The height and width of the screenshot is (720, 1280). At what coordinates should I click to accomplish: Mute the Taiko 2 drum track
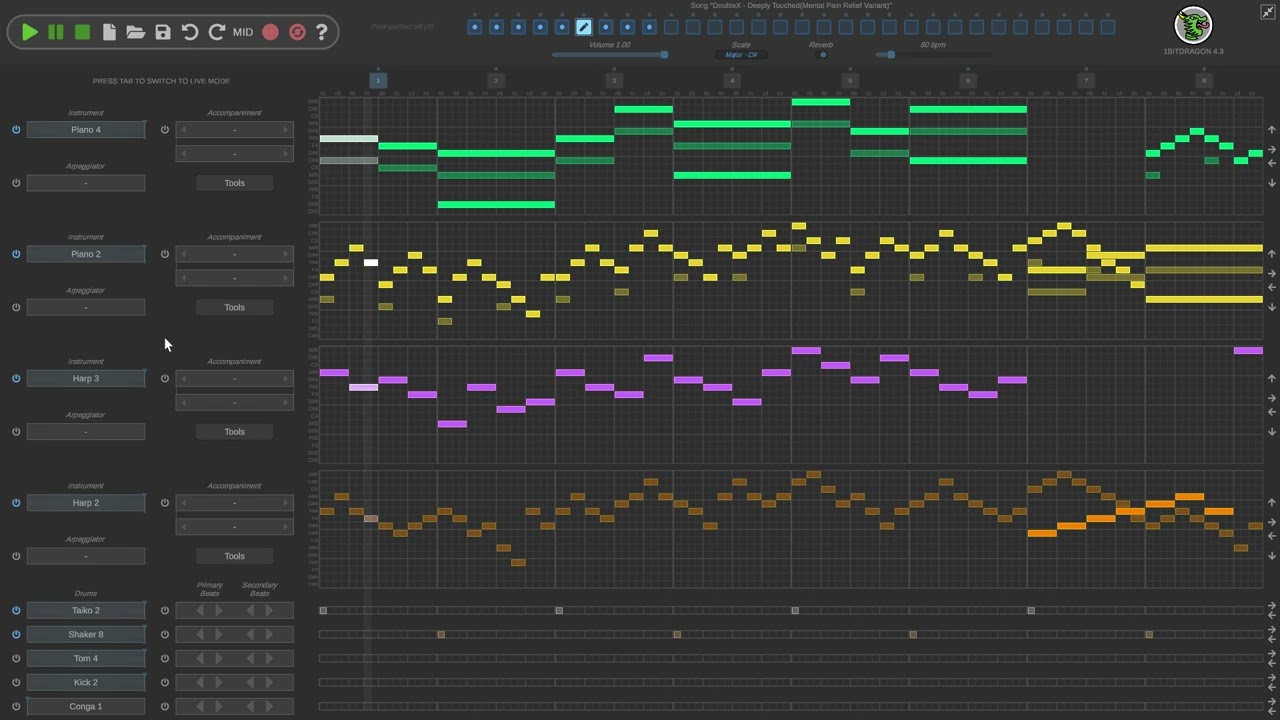(x=16, y=610)
